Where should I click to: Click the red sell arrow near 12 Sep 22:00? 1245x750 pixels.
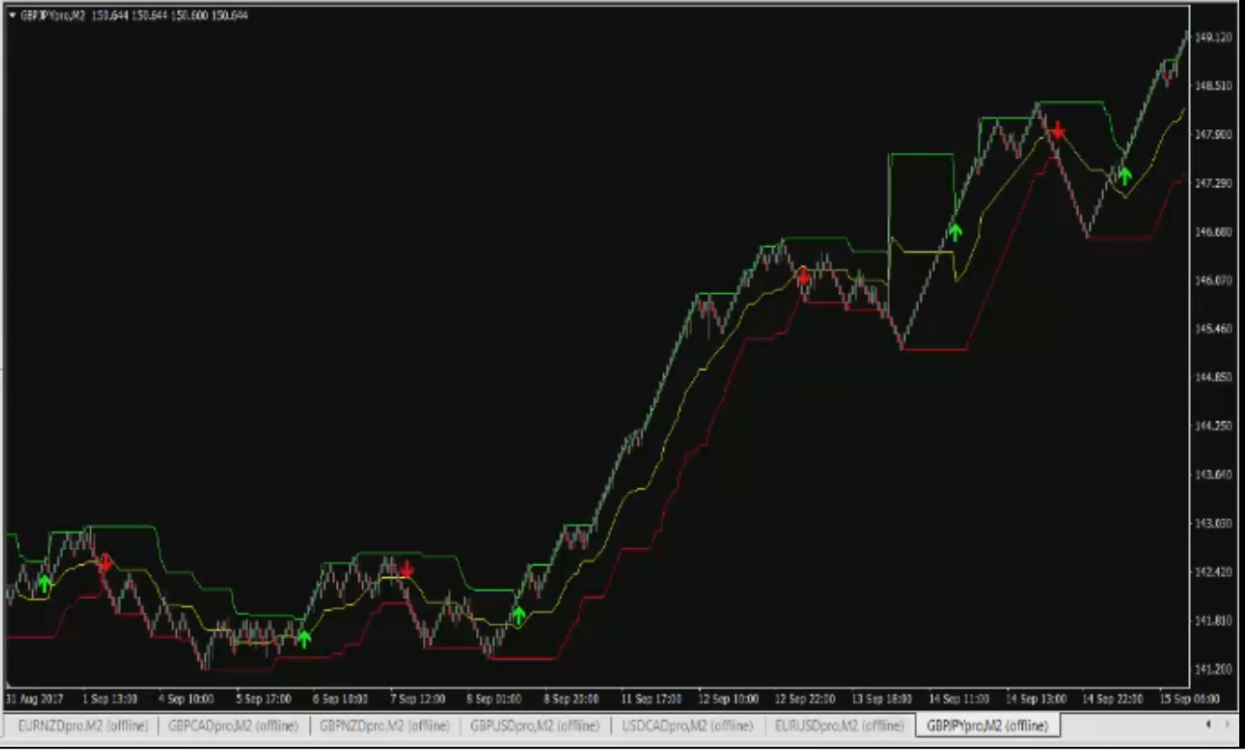[x=803, y=275]
